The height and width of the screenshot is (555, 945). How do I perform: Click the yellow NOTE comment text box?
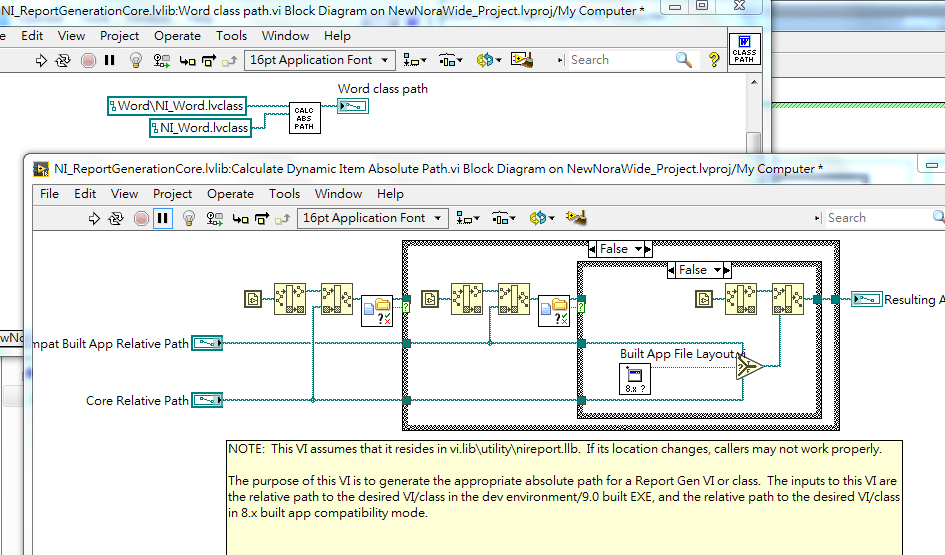[x=564, y=497]
